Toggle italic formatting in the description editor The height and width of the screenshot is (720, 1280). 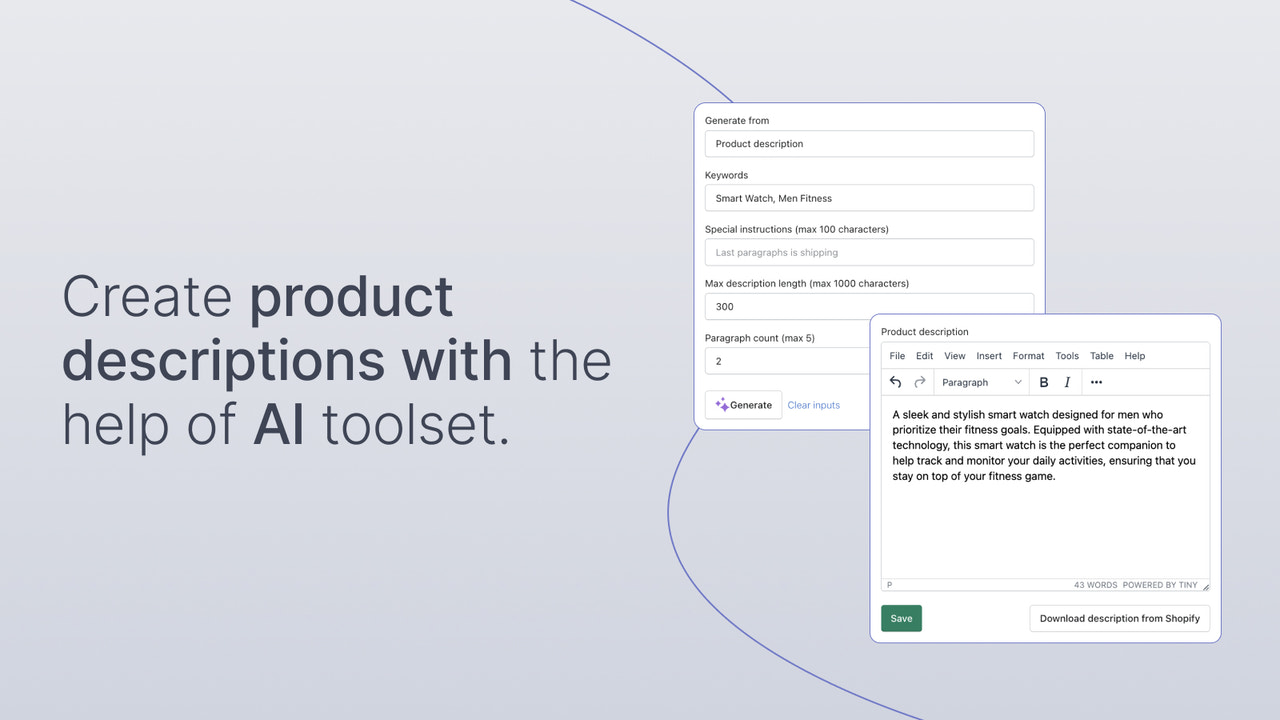click(1066, 382)
